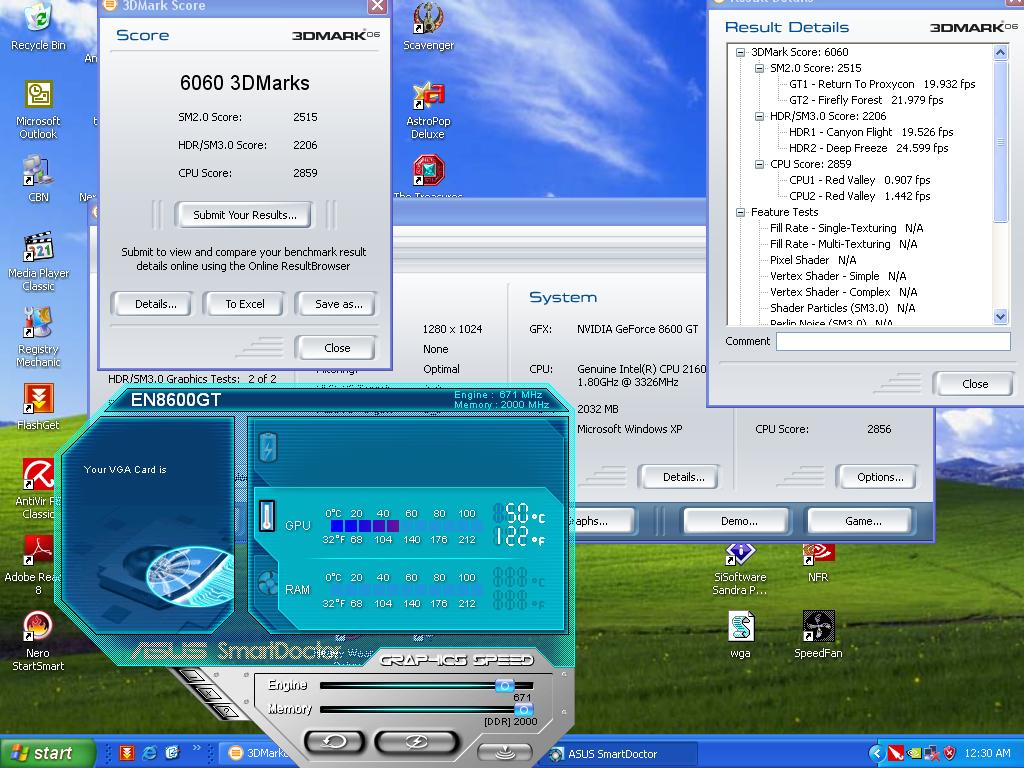
Task: Collapse the HDR/SM3.0 Score: 2206 node
Action: pyautogui.click(x=759, y=116)
